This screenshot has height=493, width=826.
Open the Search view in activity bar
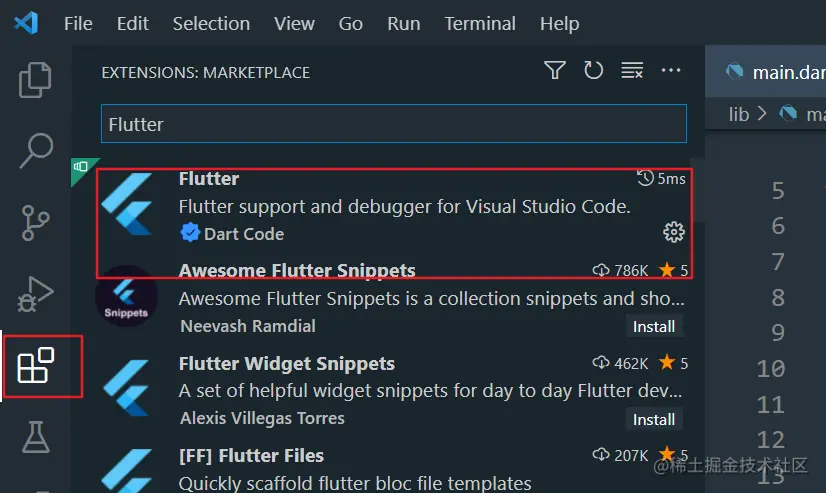click(x=36, y=151)
